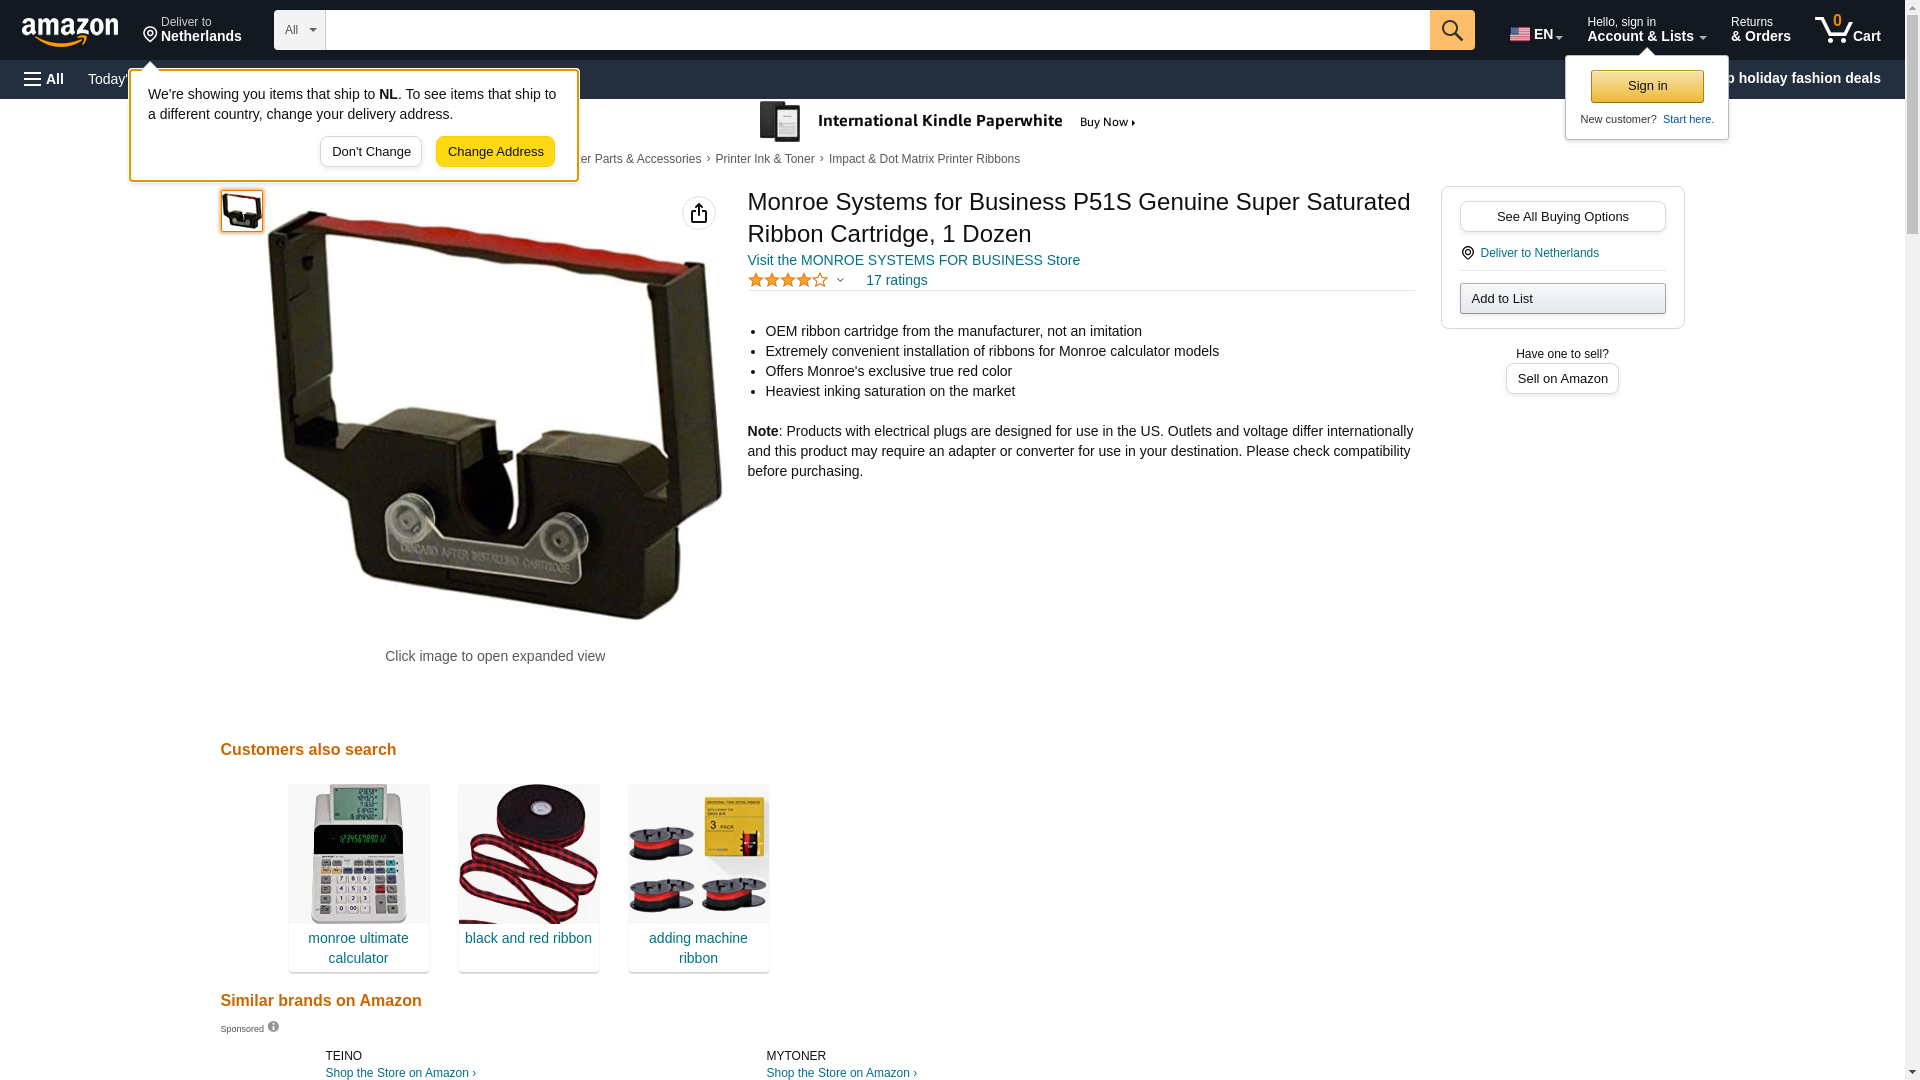Select the product thumbnail image

242,211
